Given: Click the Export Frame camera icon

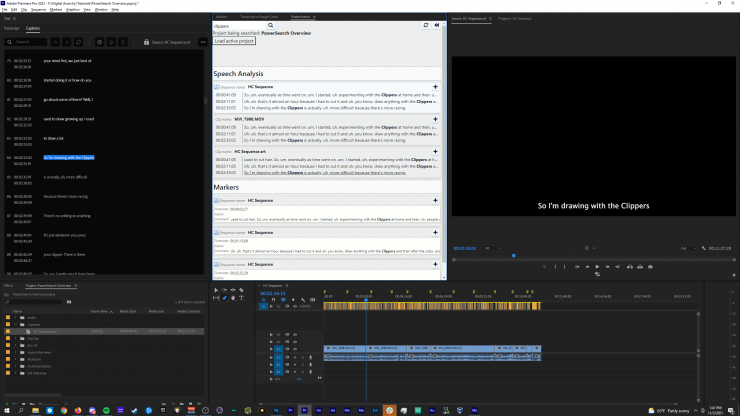Looking at the screenshot, I should pyautogui.click(x=649, y=267).
